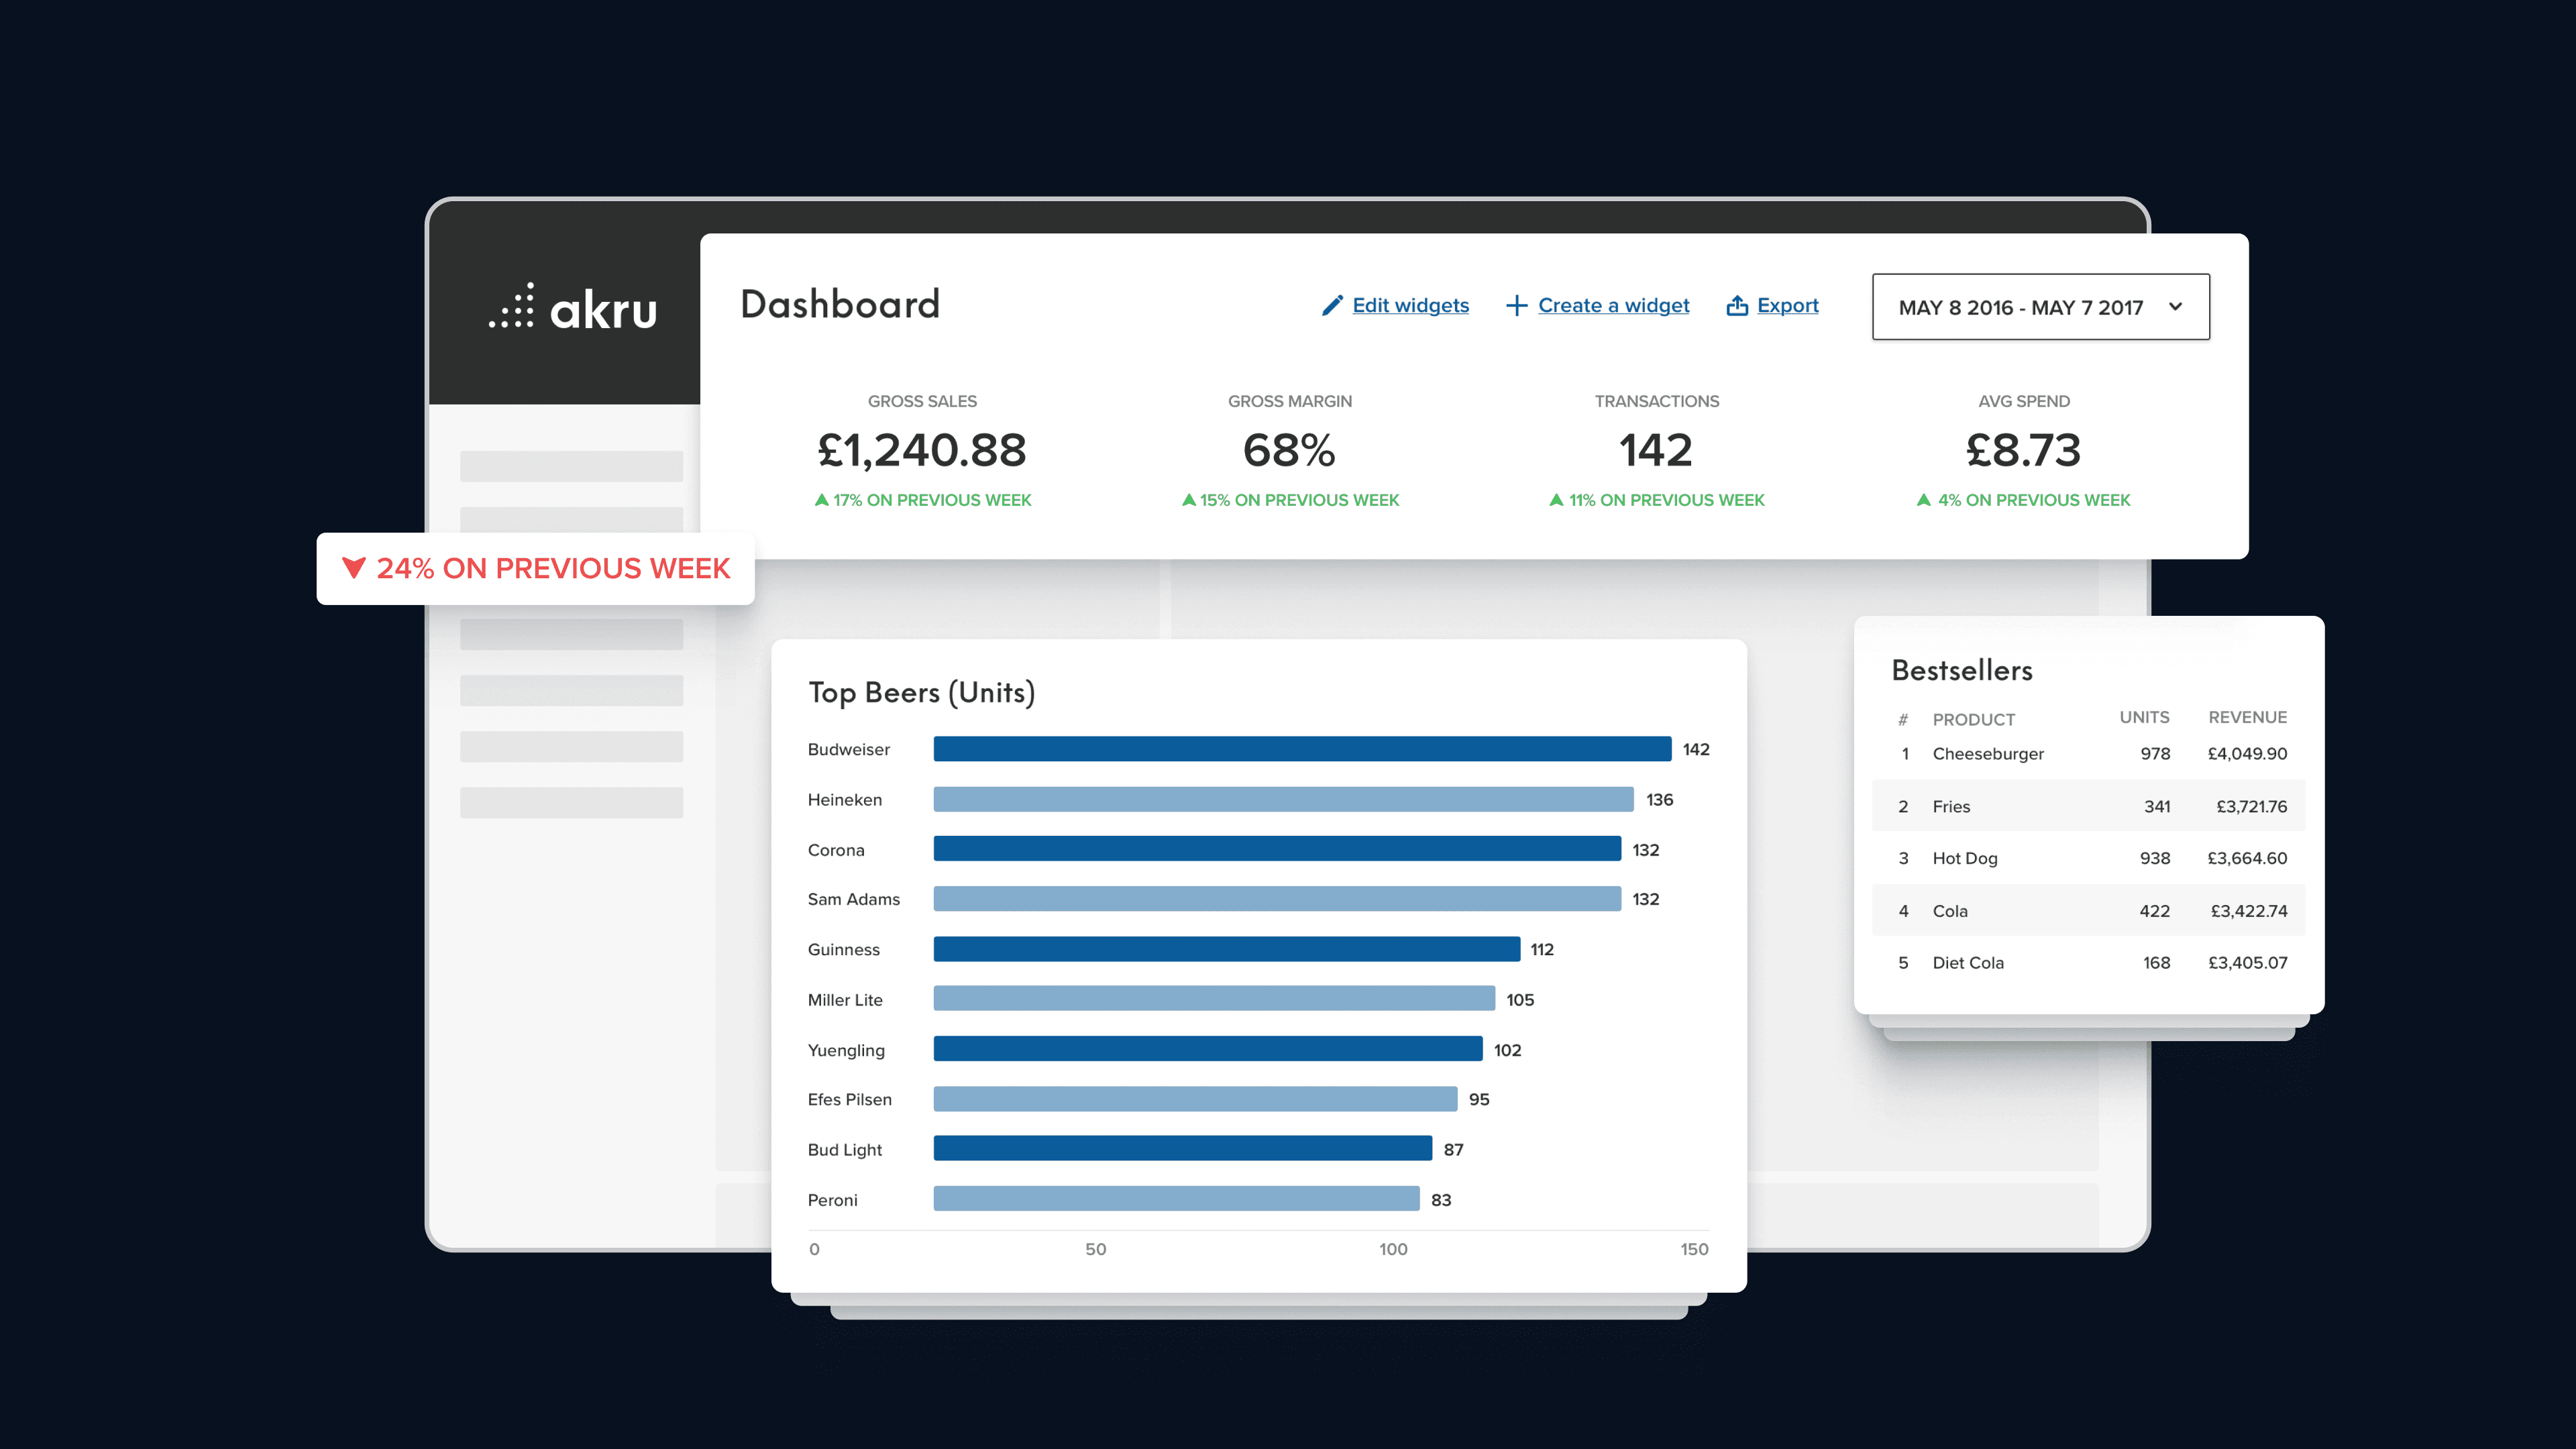2576x1449 pixels.
Task: Select the Fries row in Bestsellers
Action: 2088,806
